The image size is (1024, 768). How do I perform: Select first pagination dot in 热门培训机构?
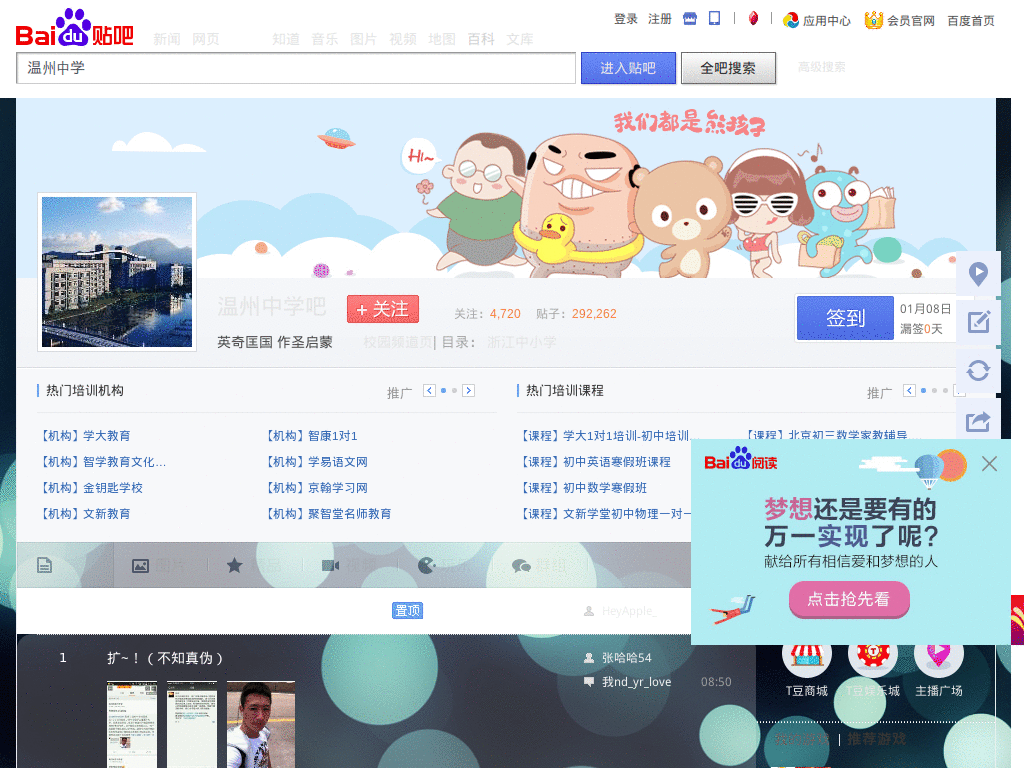coord(443,391)
